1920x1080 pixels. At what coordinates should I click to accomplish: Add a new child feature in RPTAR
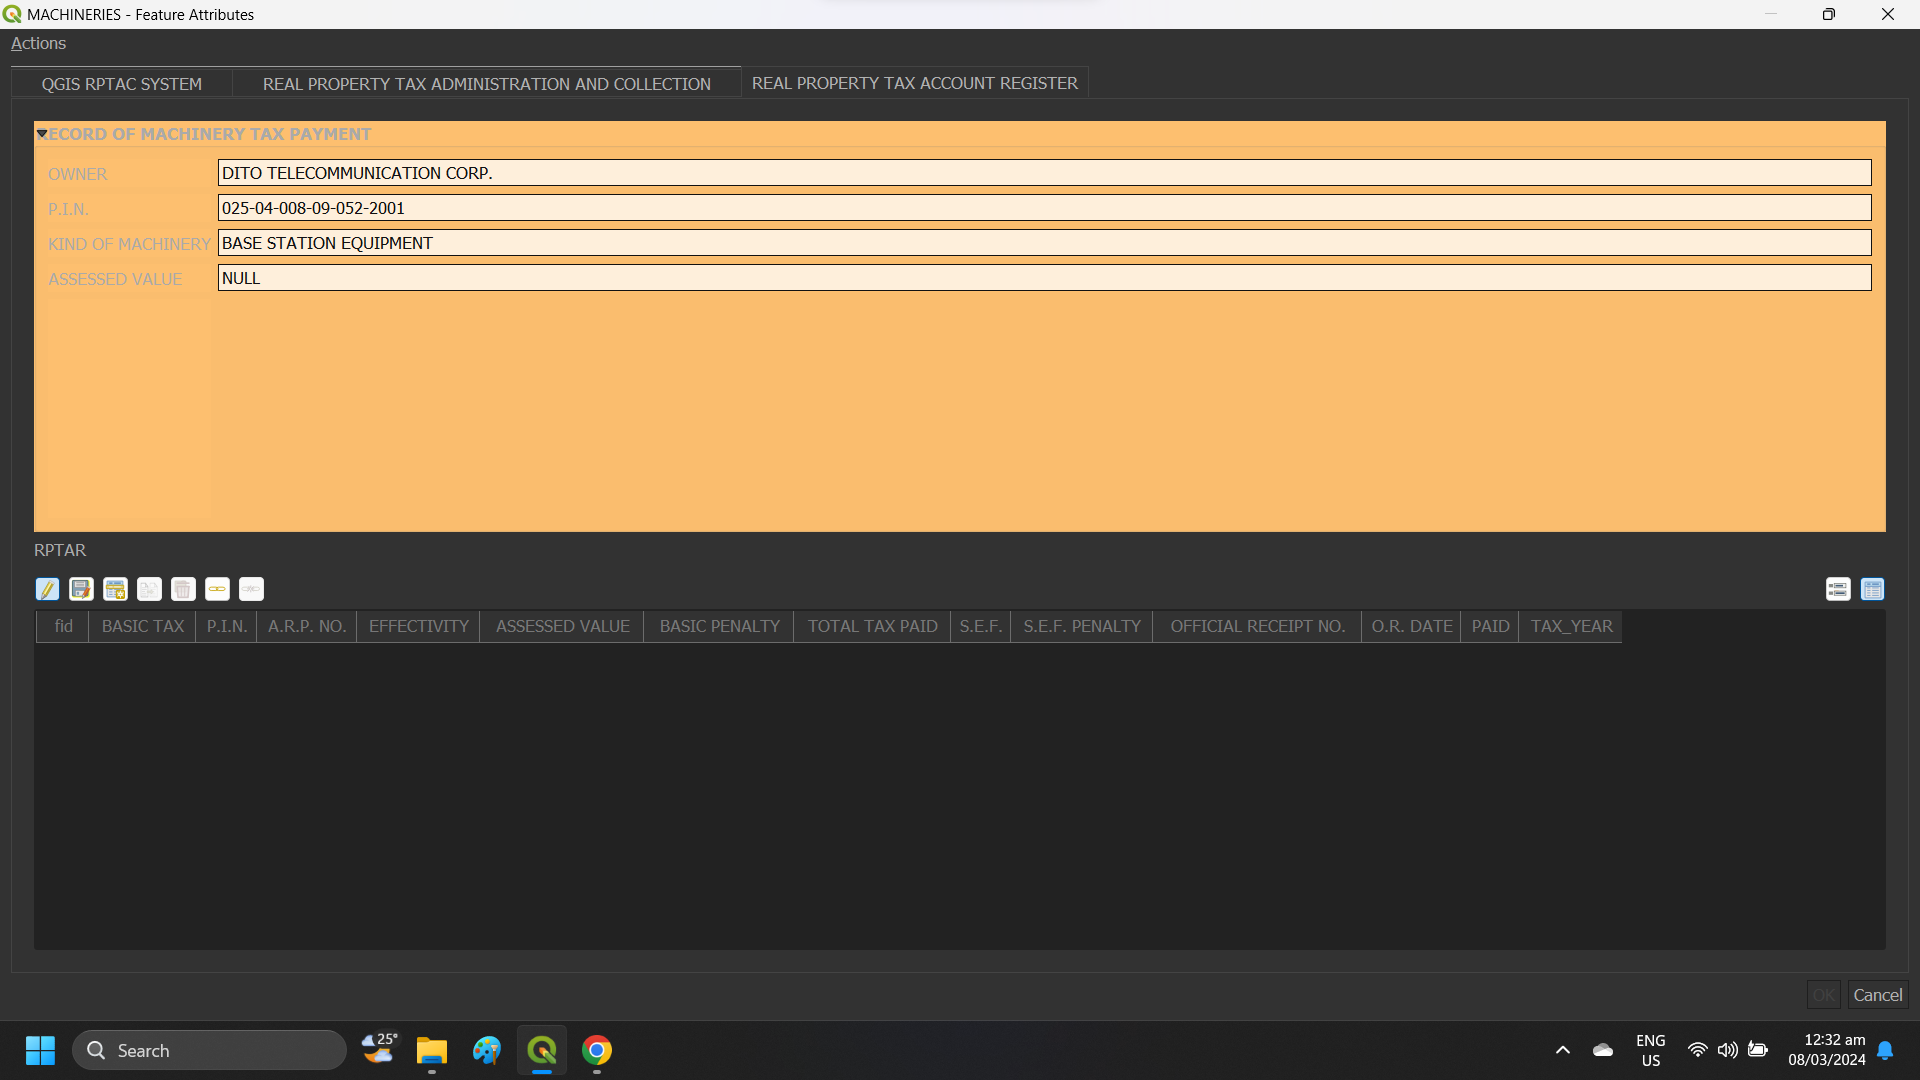click(115, 589)
